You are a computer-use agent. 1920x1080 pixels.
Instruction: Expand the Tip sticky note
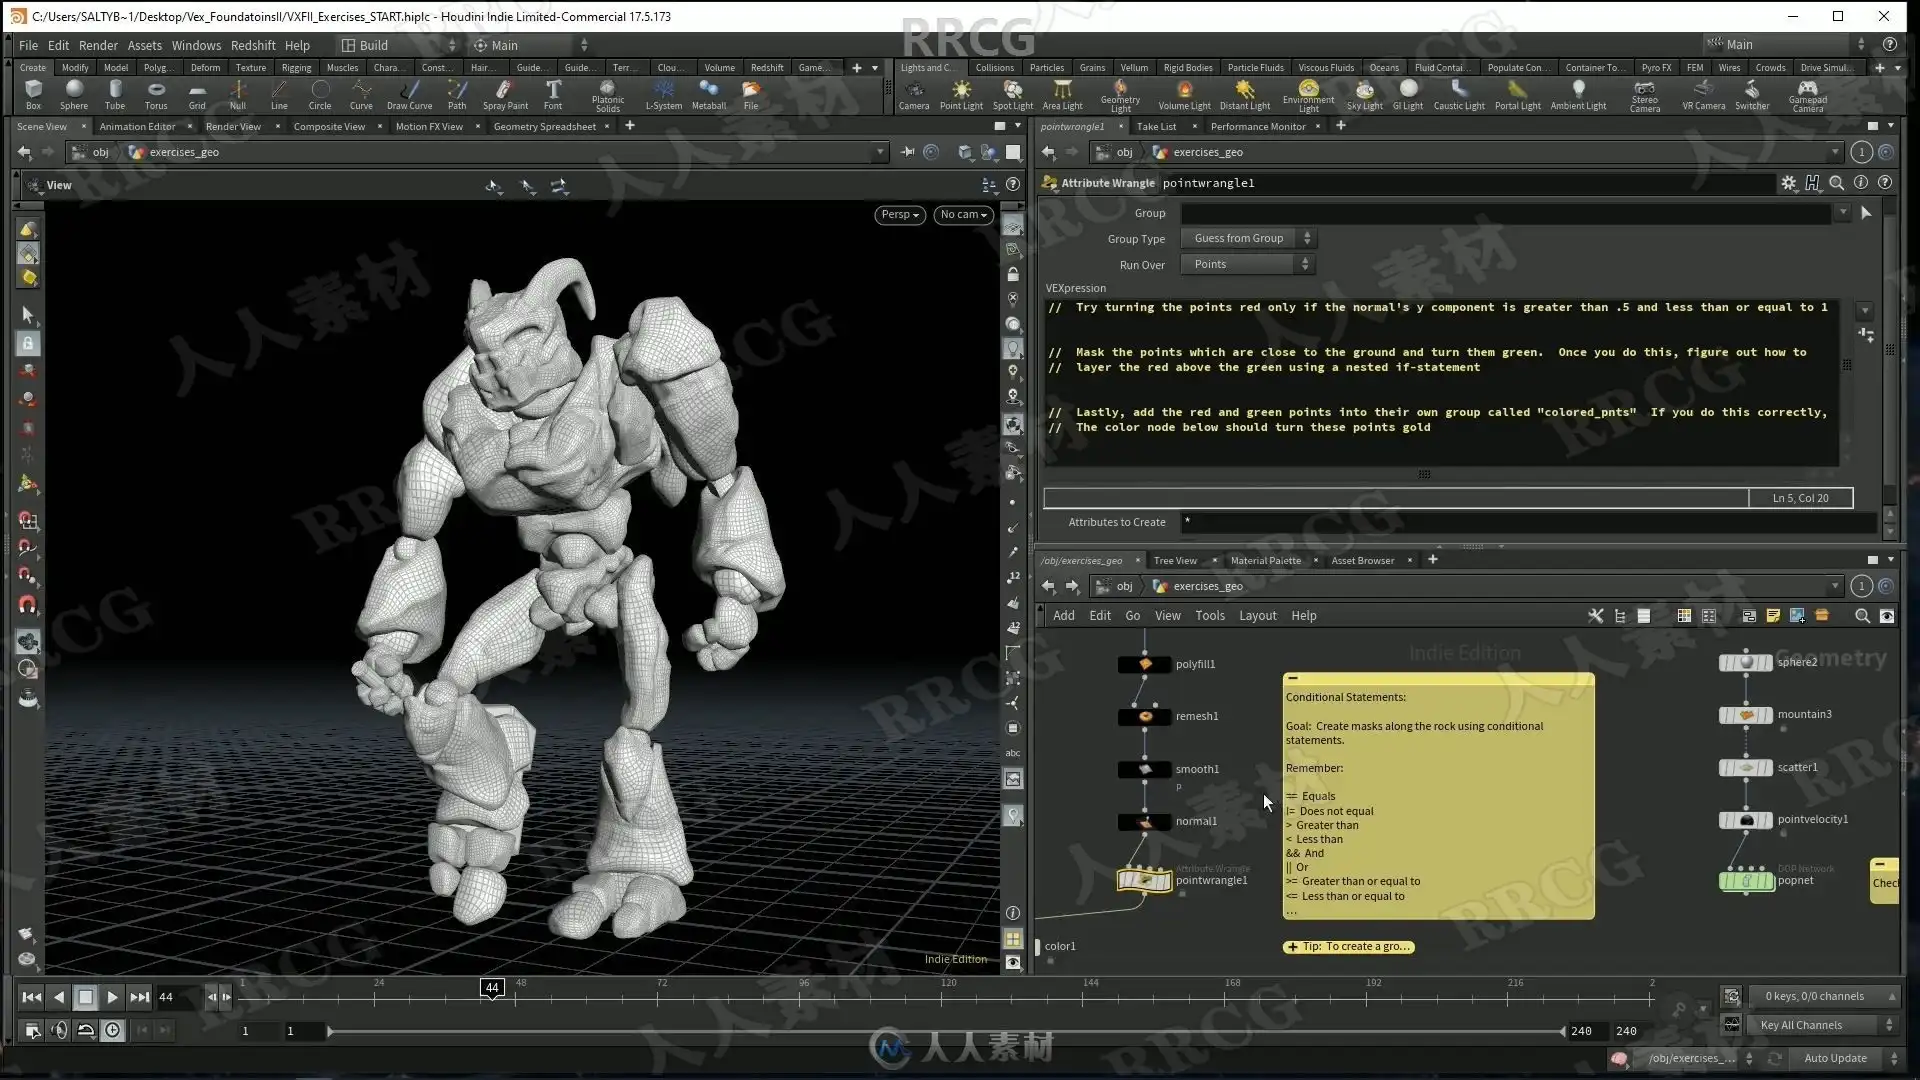pos(1293,947)
